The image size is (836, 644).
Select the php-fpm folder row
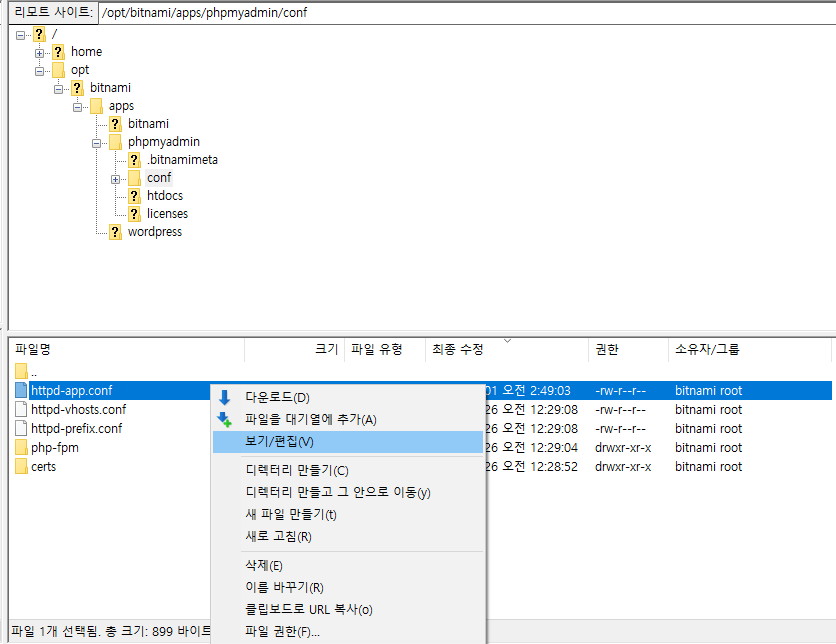coord(54,448)
